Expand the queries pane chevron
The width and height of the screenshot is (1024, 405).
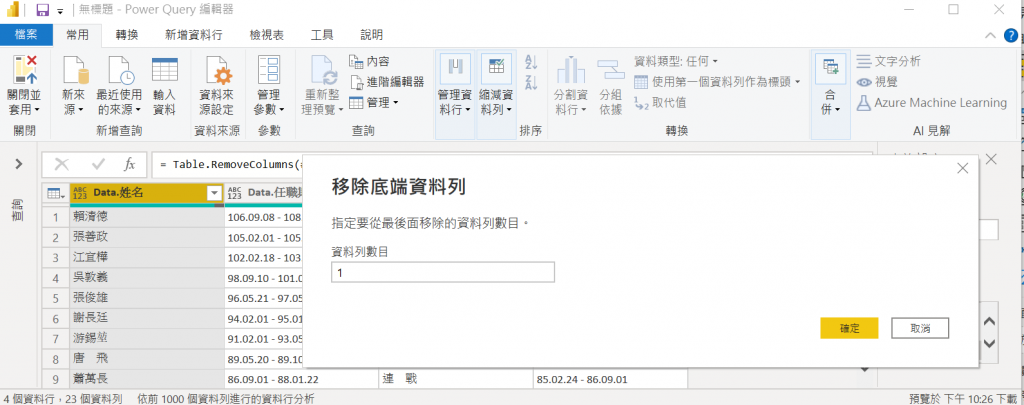[x=19, y=164]
